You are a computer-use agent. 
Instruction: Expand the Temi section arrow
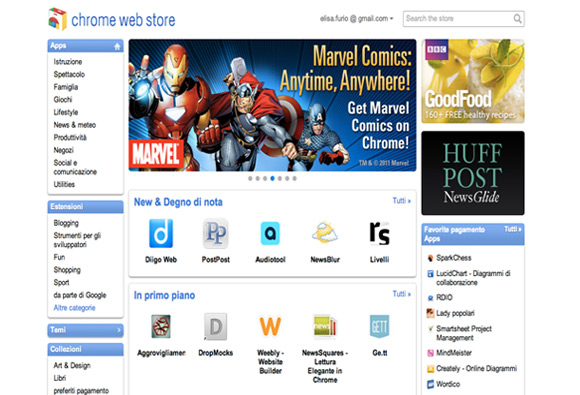pos(119,330)
